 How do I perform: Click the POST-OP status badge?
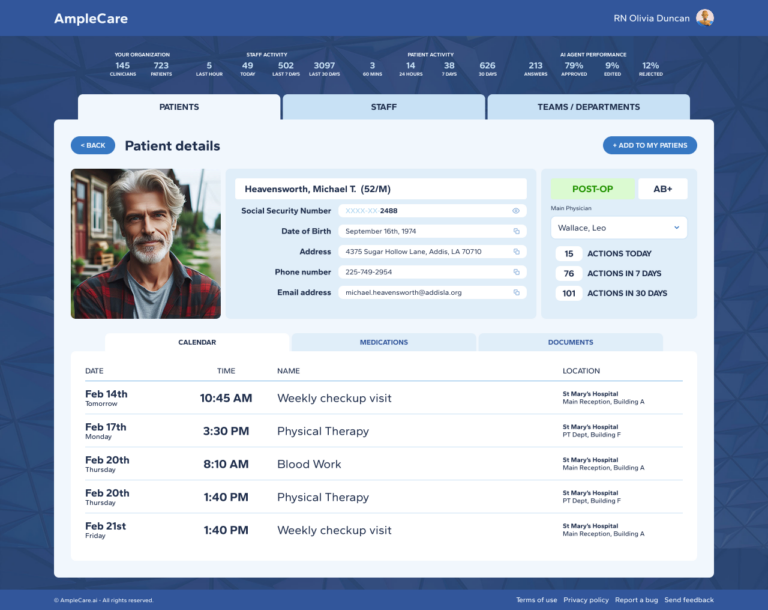coord(593,189)
